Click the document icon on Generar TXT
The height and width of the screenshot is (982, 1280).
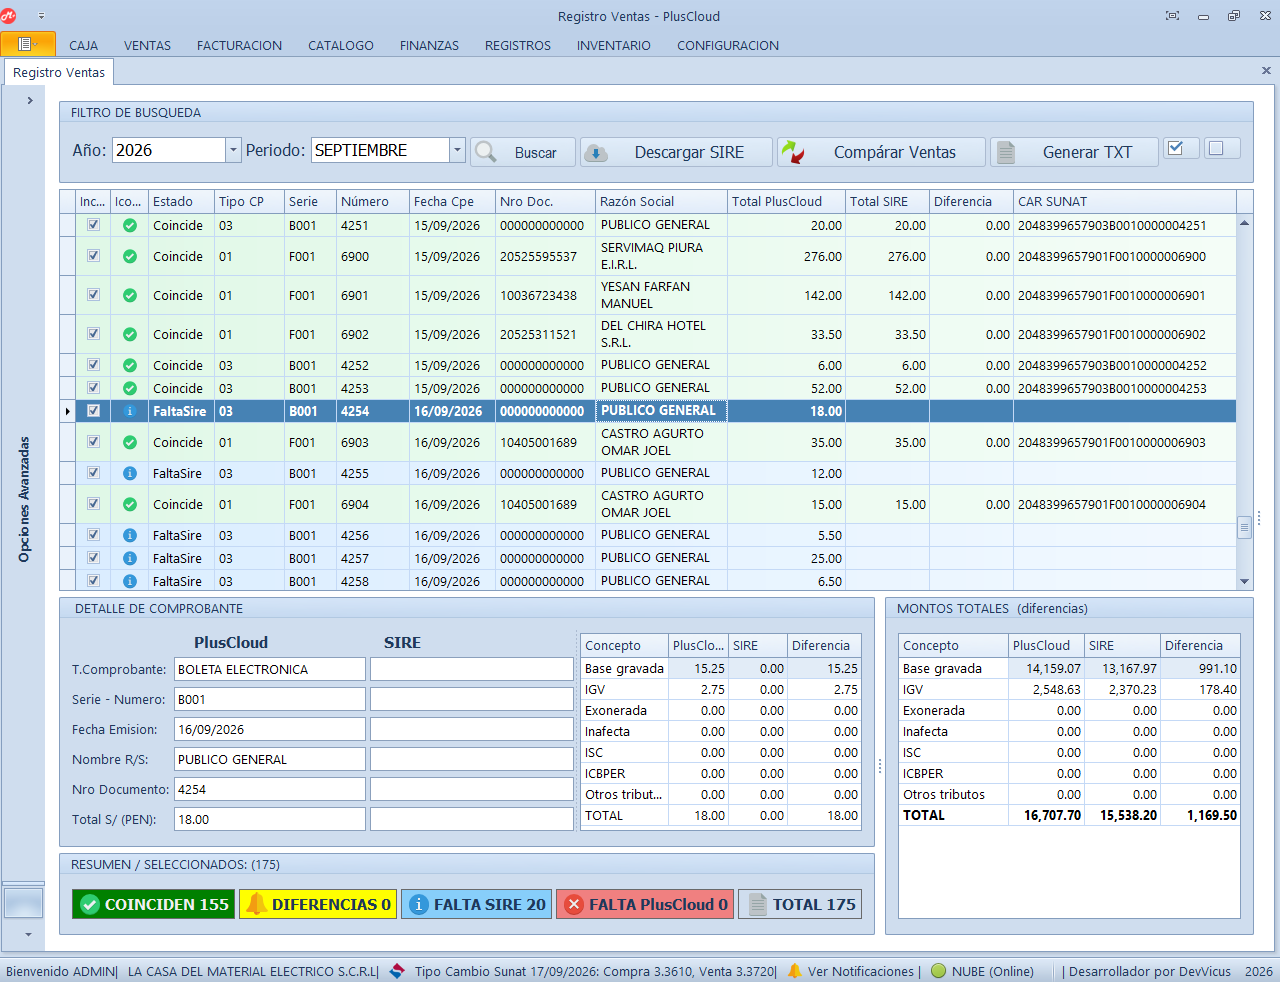pyautogui.click(x=1006, y=152)
